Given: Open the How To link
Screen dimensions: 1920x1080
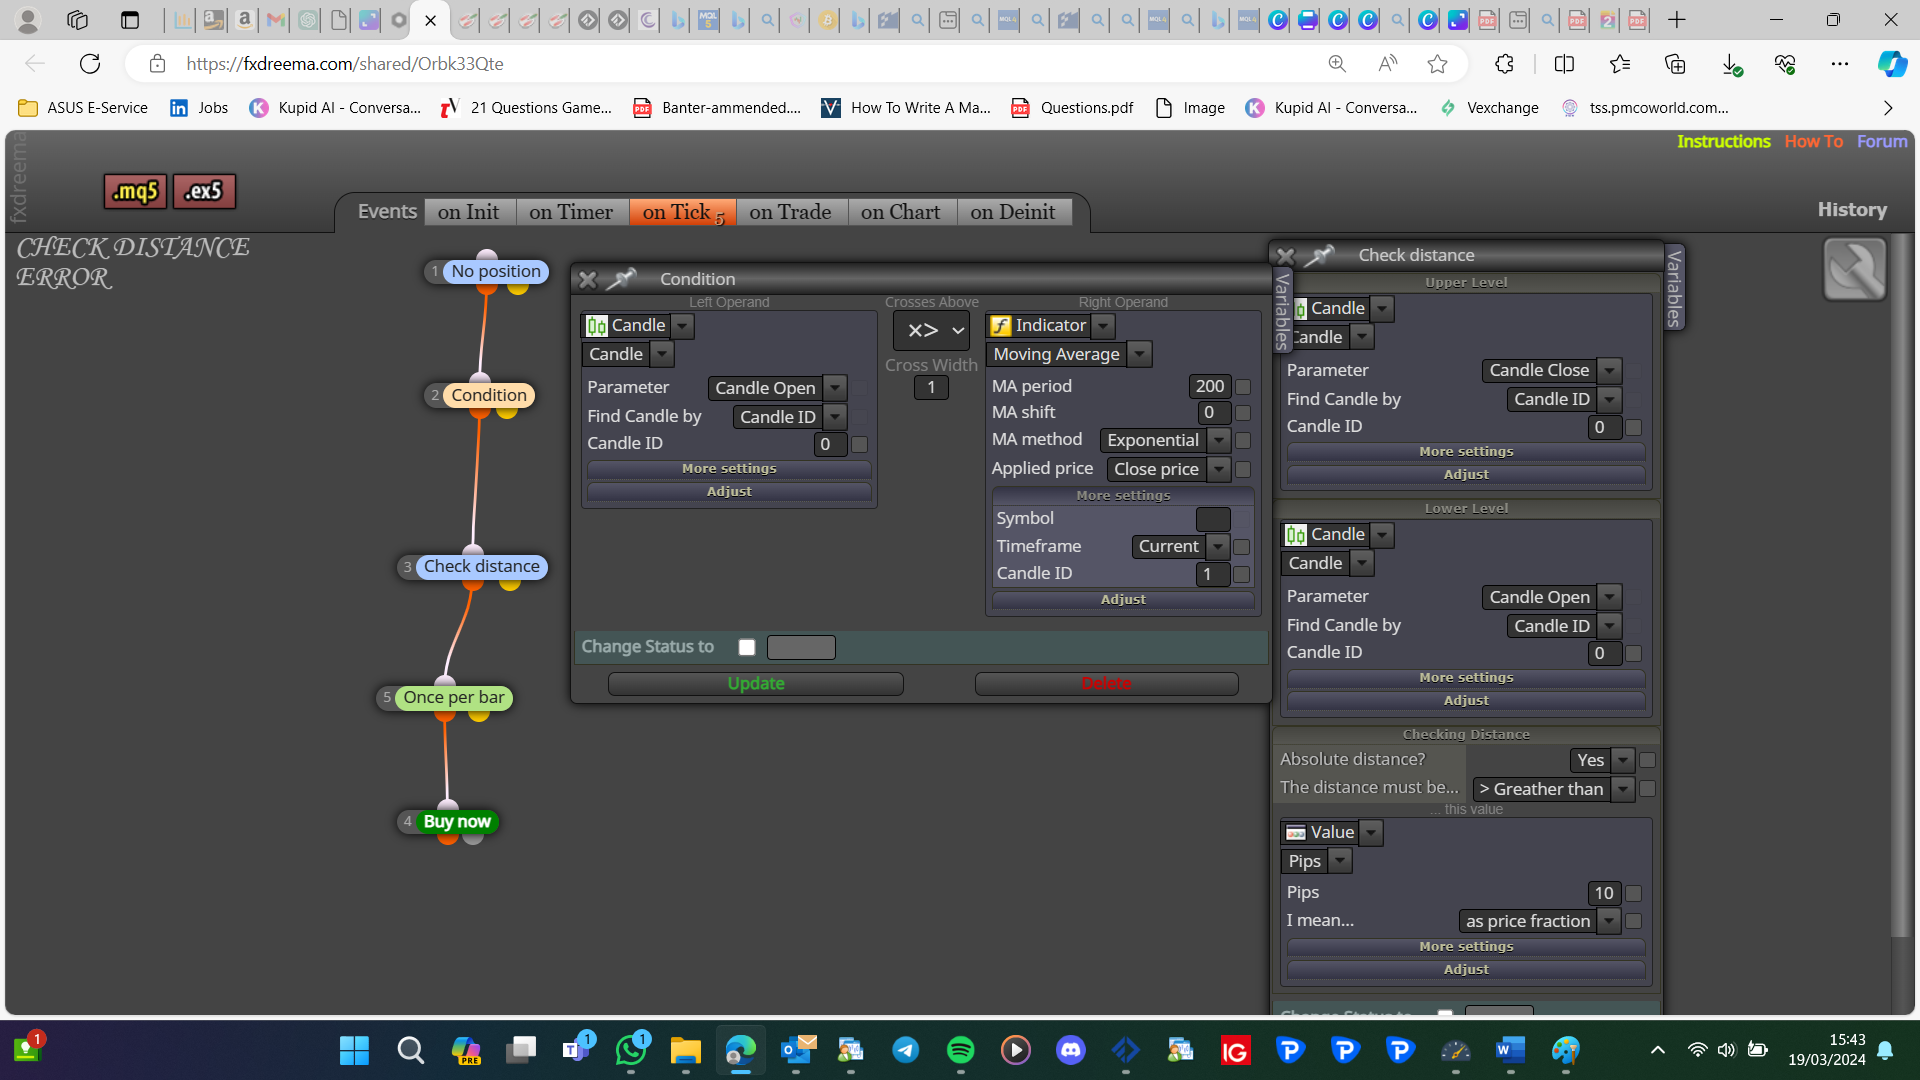Looking at the screenshot, I should [1814, 142].
